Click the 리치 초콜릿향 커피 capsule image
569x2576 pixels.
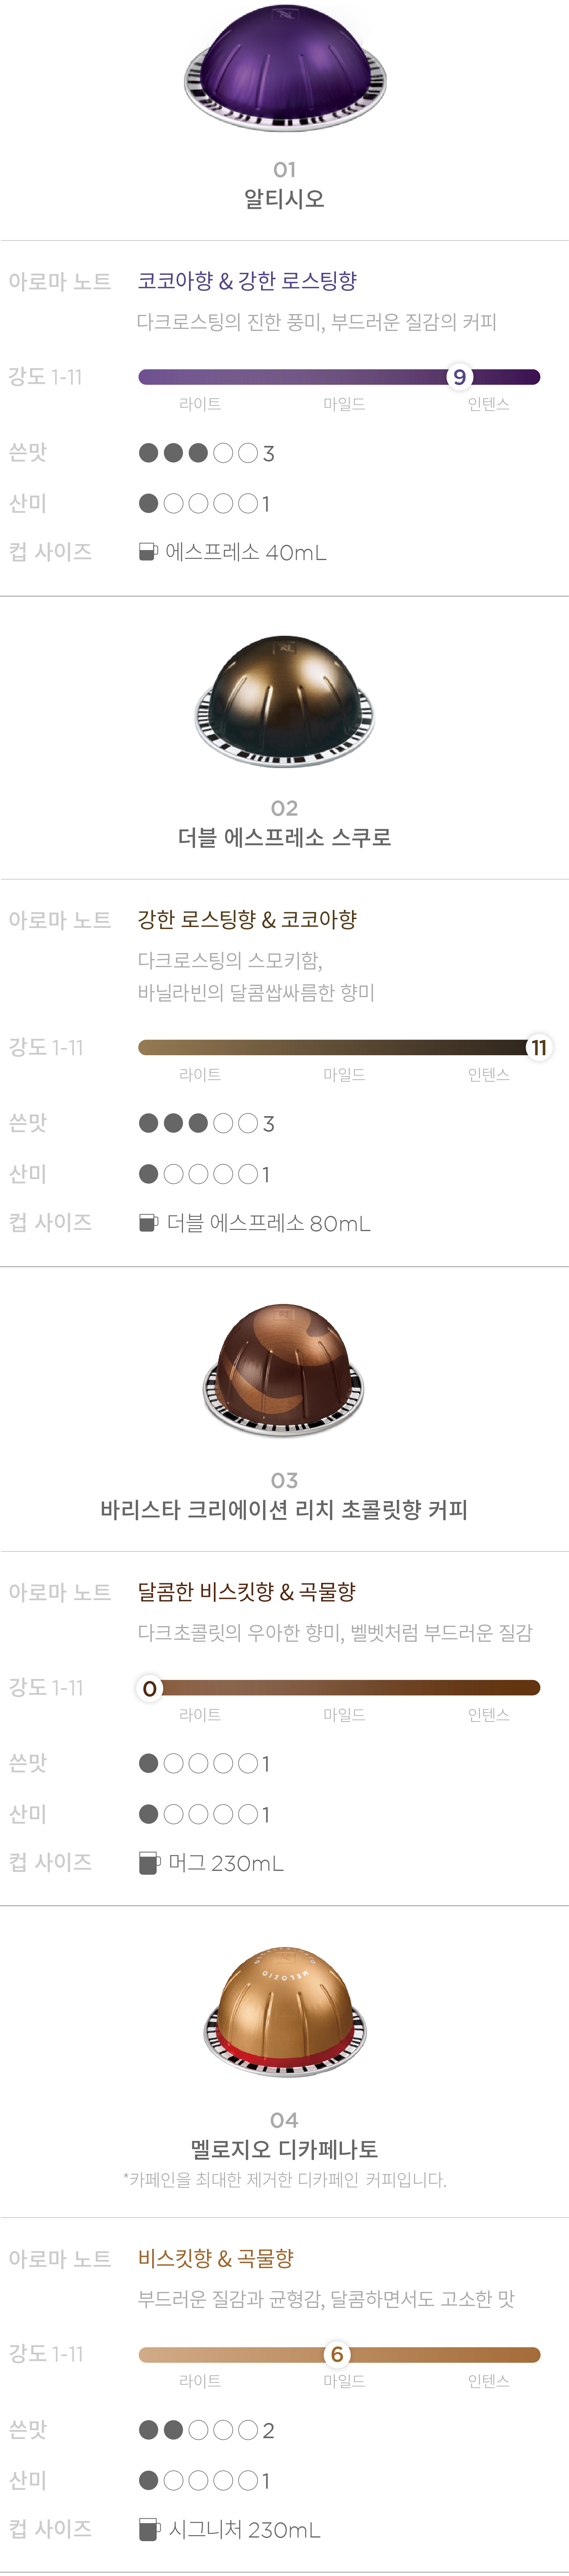pyautogui.click(x=285, y=1371)
